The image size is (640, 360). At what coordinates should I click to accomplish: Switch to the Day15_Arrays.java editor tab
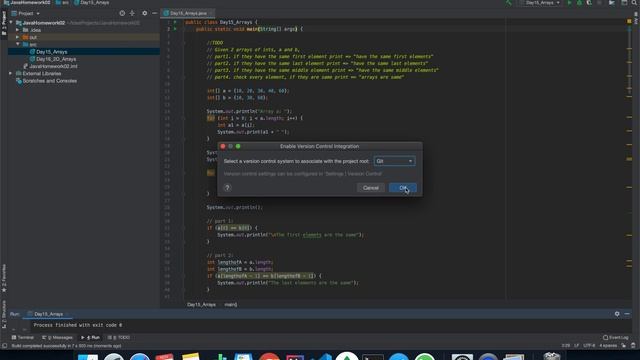(x=188, y=13)
